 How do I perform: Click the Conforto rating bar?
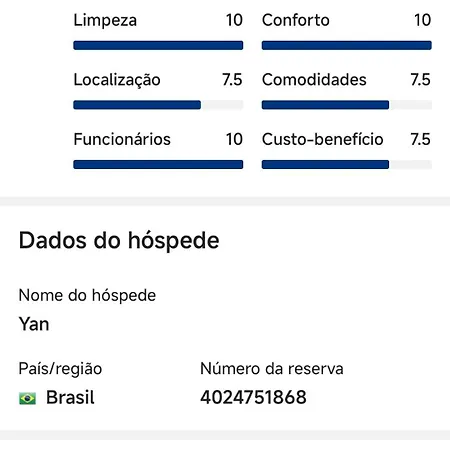click(347, 45)
